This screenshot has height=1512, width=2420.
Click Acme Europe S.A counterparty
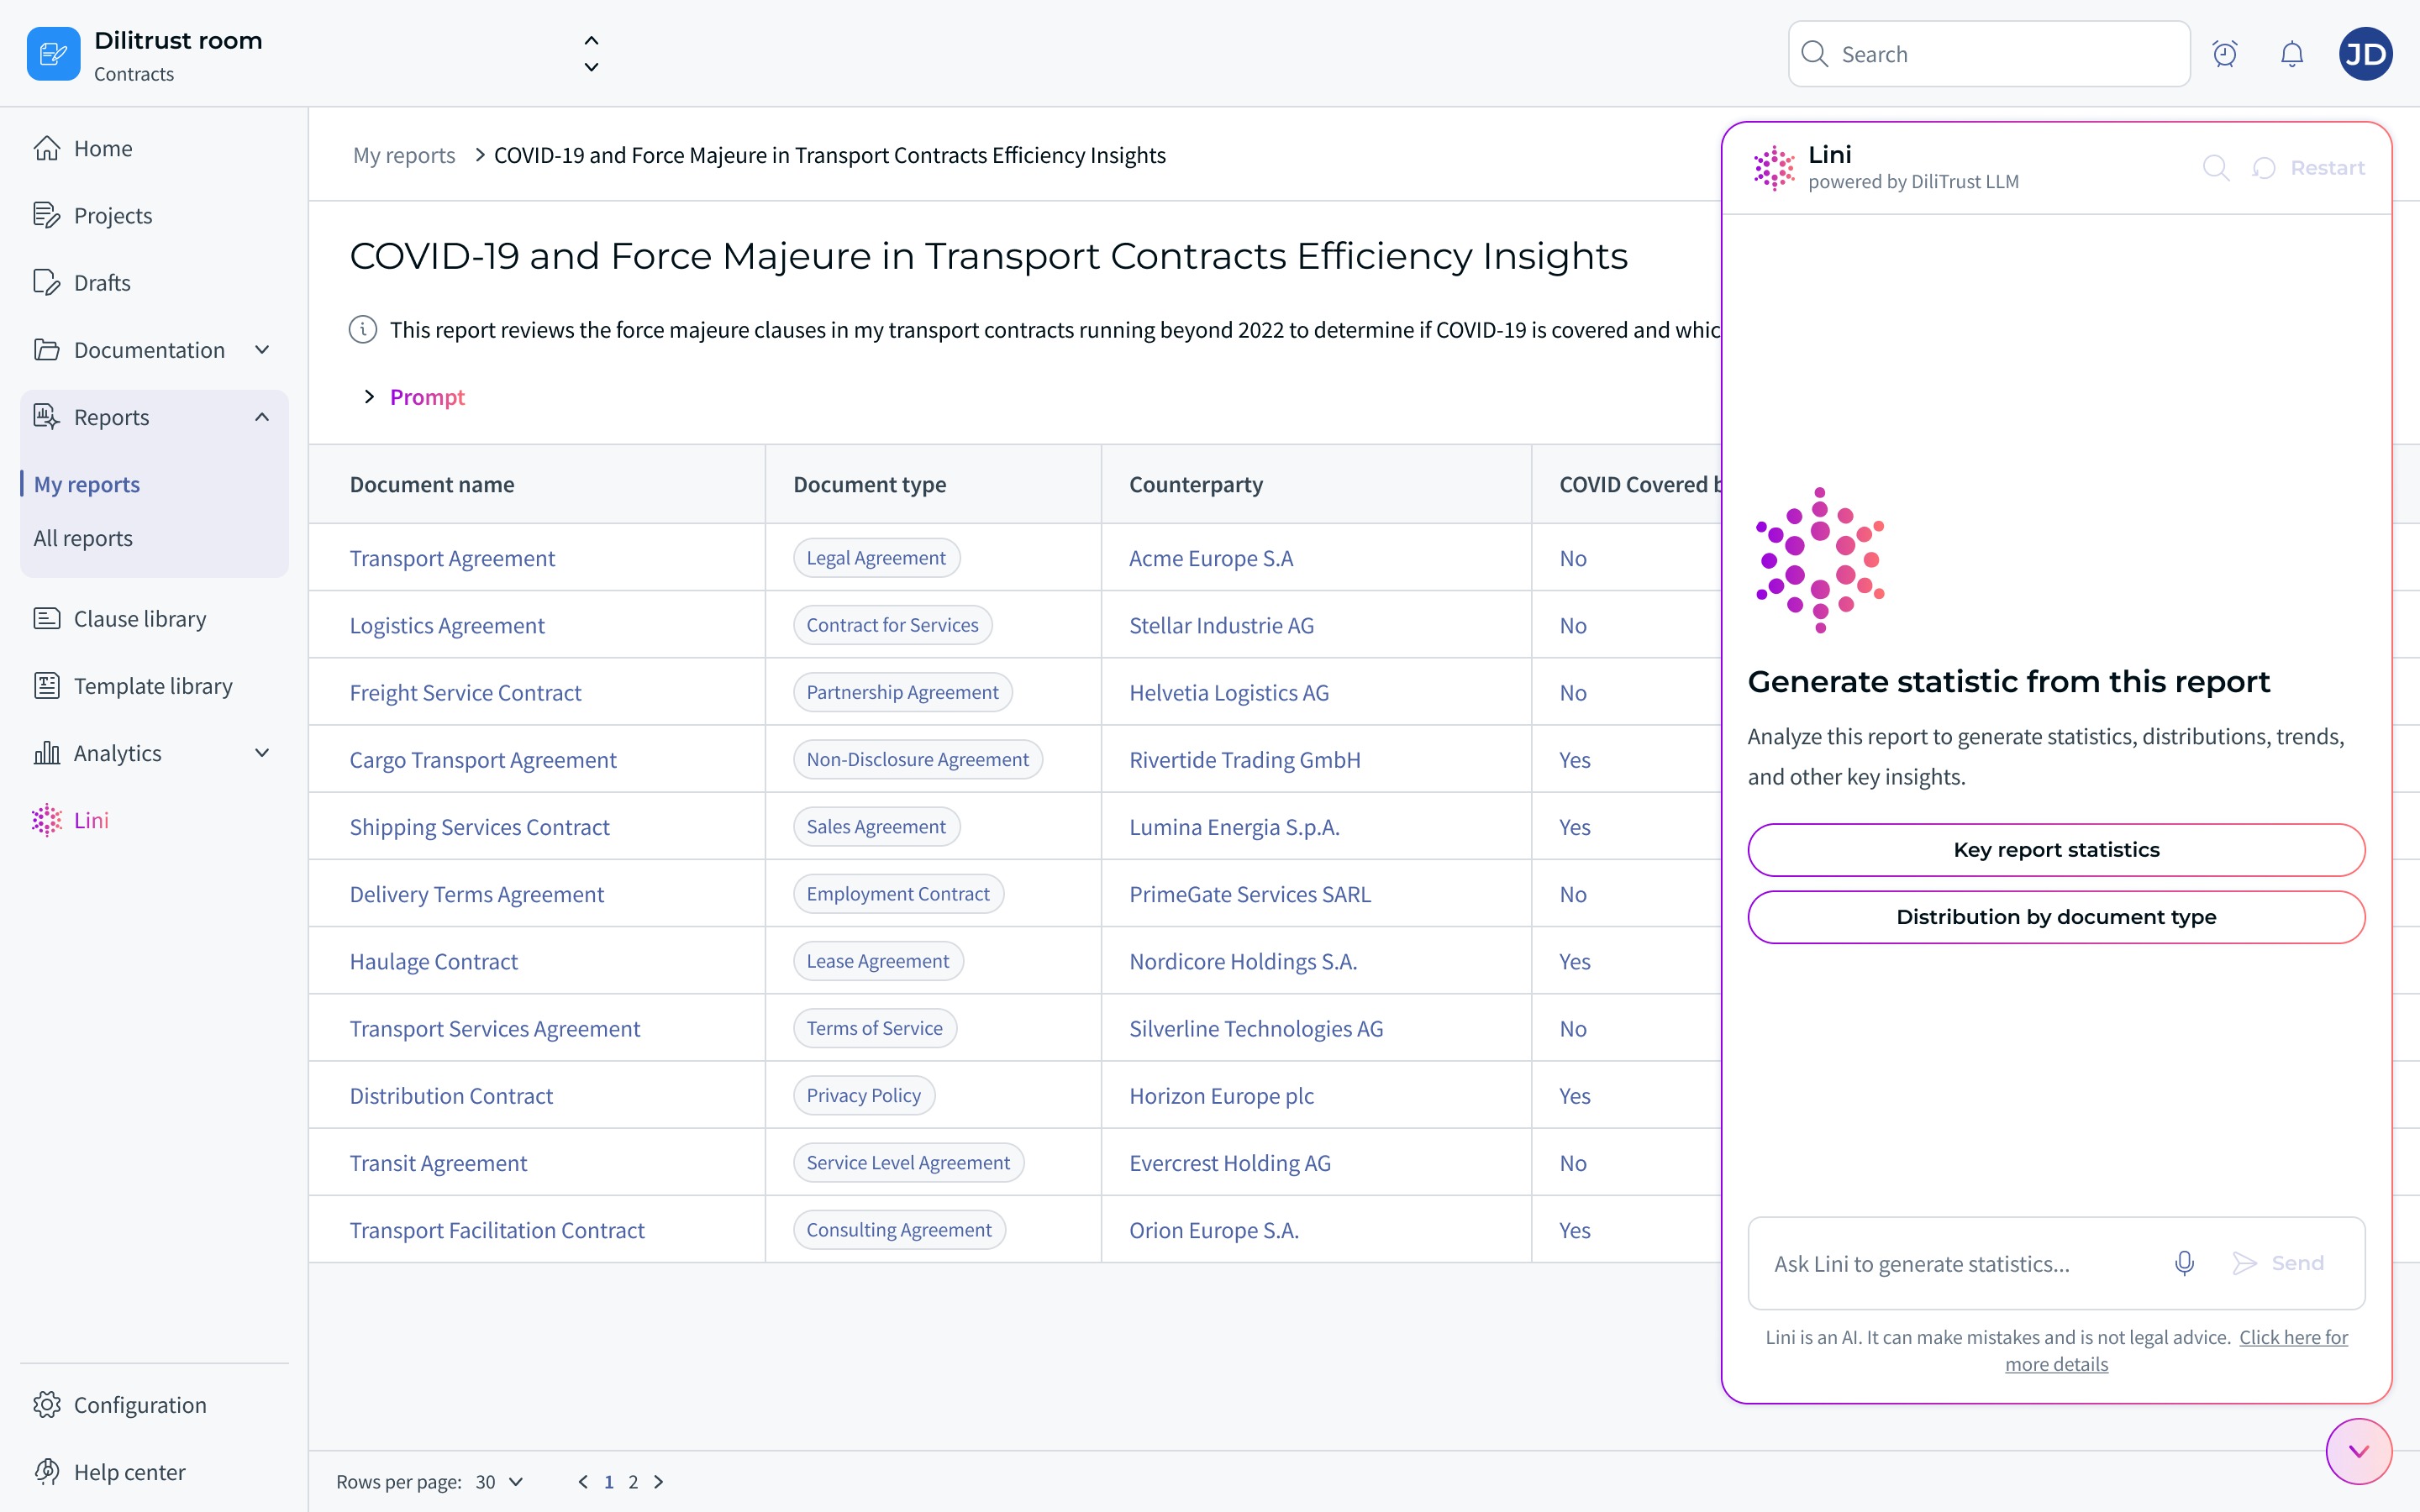click(x=1211, y=558)
